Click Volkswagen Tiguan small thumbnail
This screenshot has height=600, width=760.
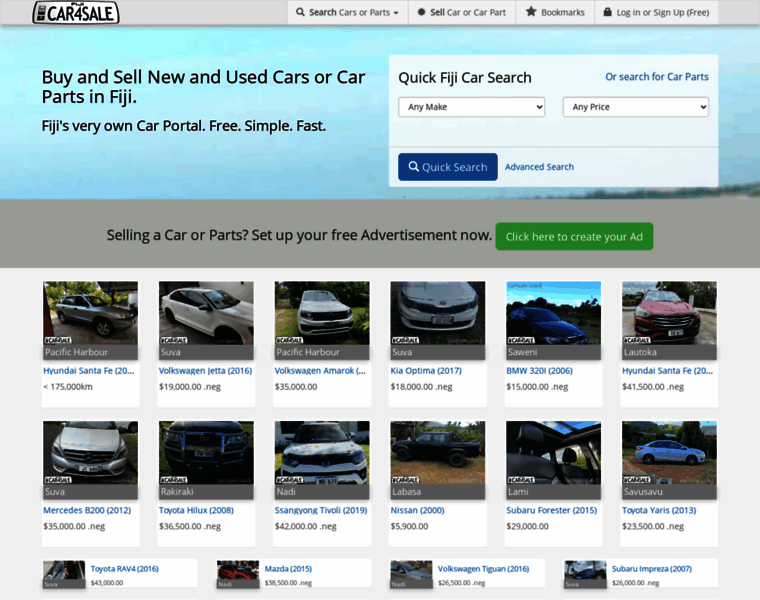tap(412, 575)
